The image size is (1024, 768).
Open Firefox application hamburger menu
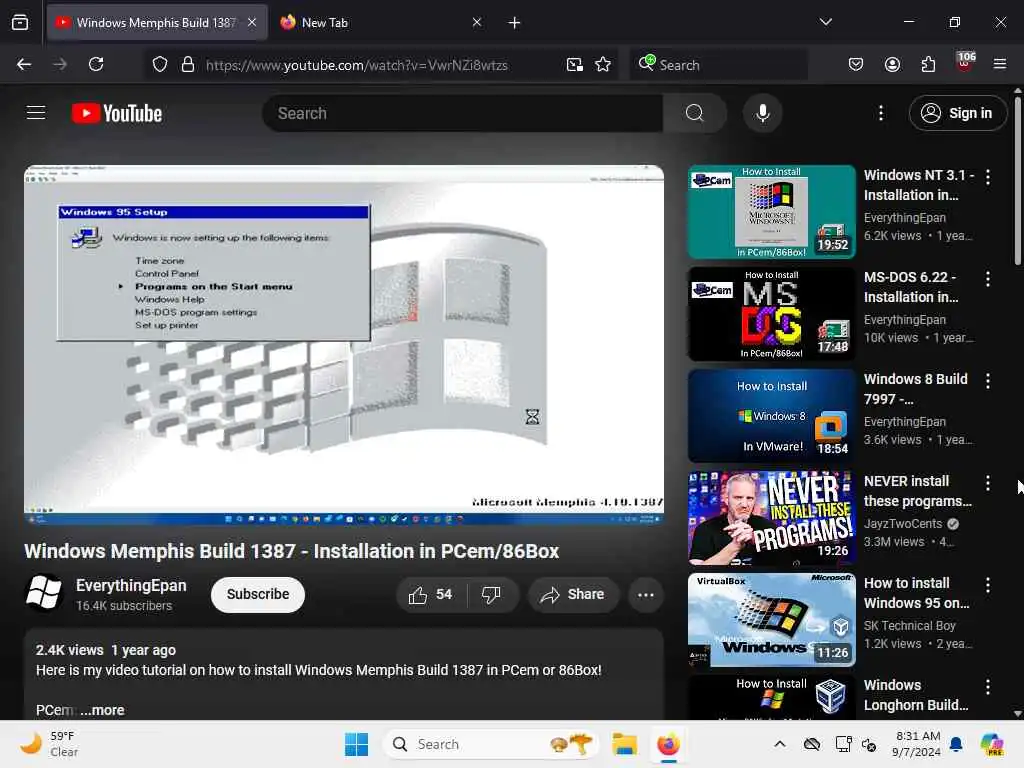1000,65
